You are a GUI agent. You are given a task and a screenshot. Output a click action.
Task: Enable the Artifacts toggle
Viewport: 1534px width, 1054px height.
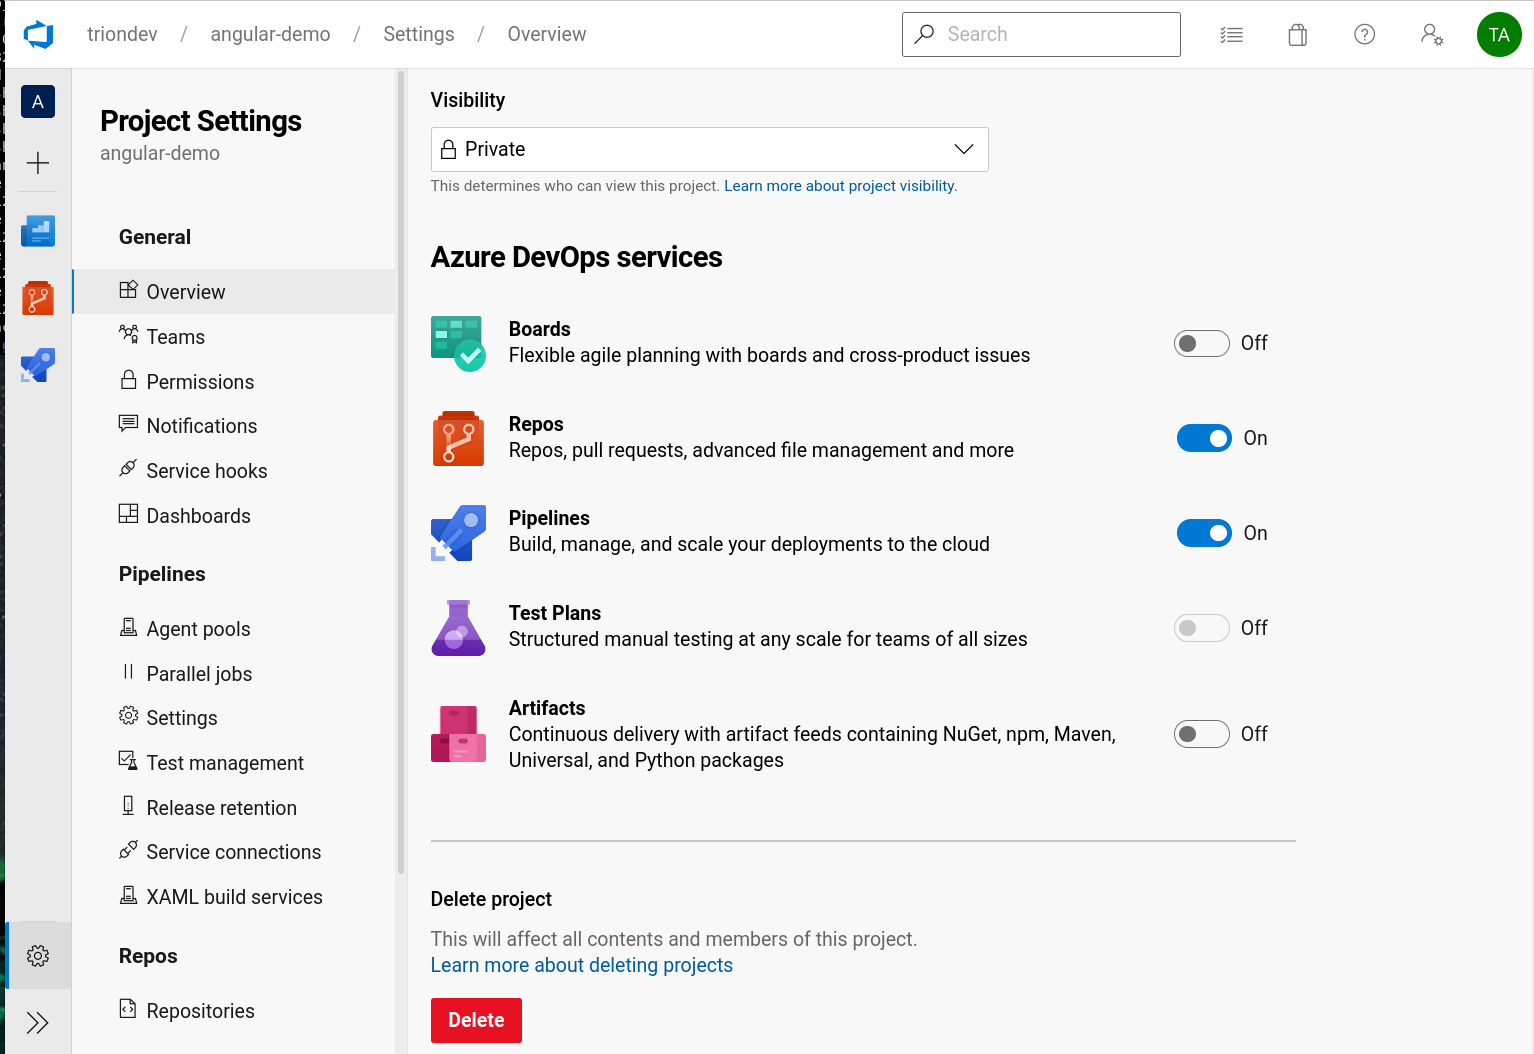[1201, 734]
